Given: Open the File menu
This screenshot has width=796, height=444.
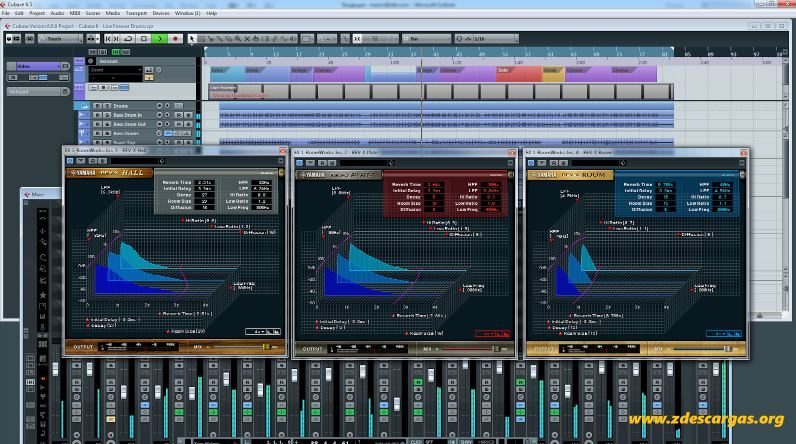Looking at the screenshot, I should [6, 13].
